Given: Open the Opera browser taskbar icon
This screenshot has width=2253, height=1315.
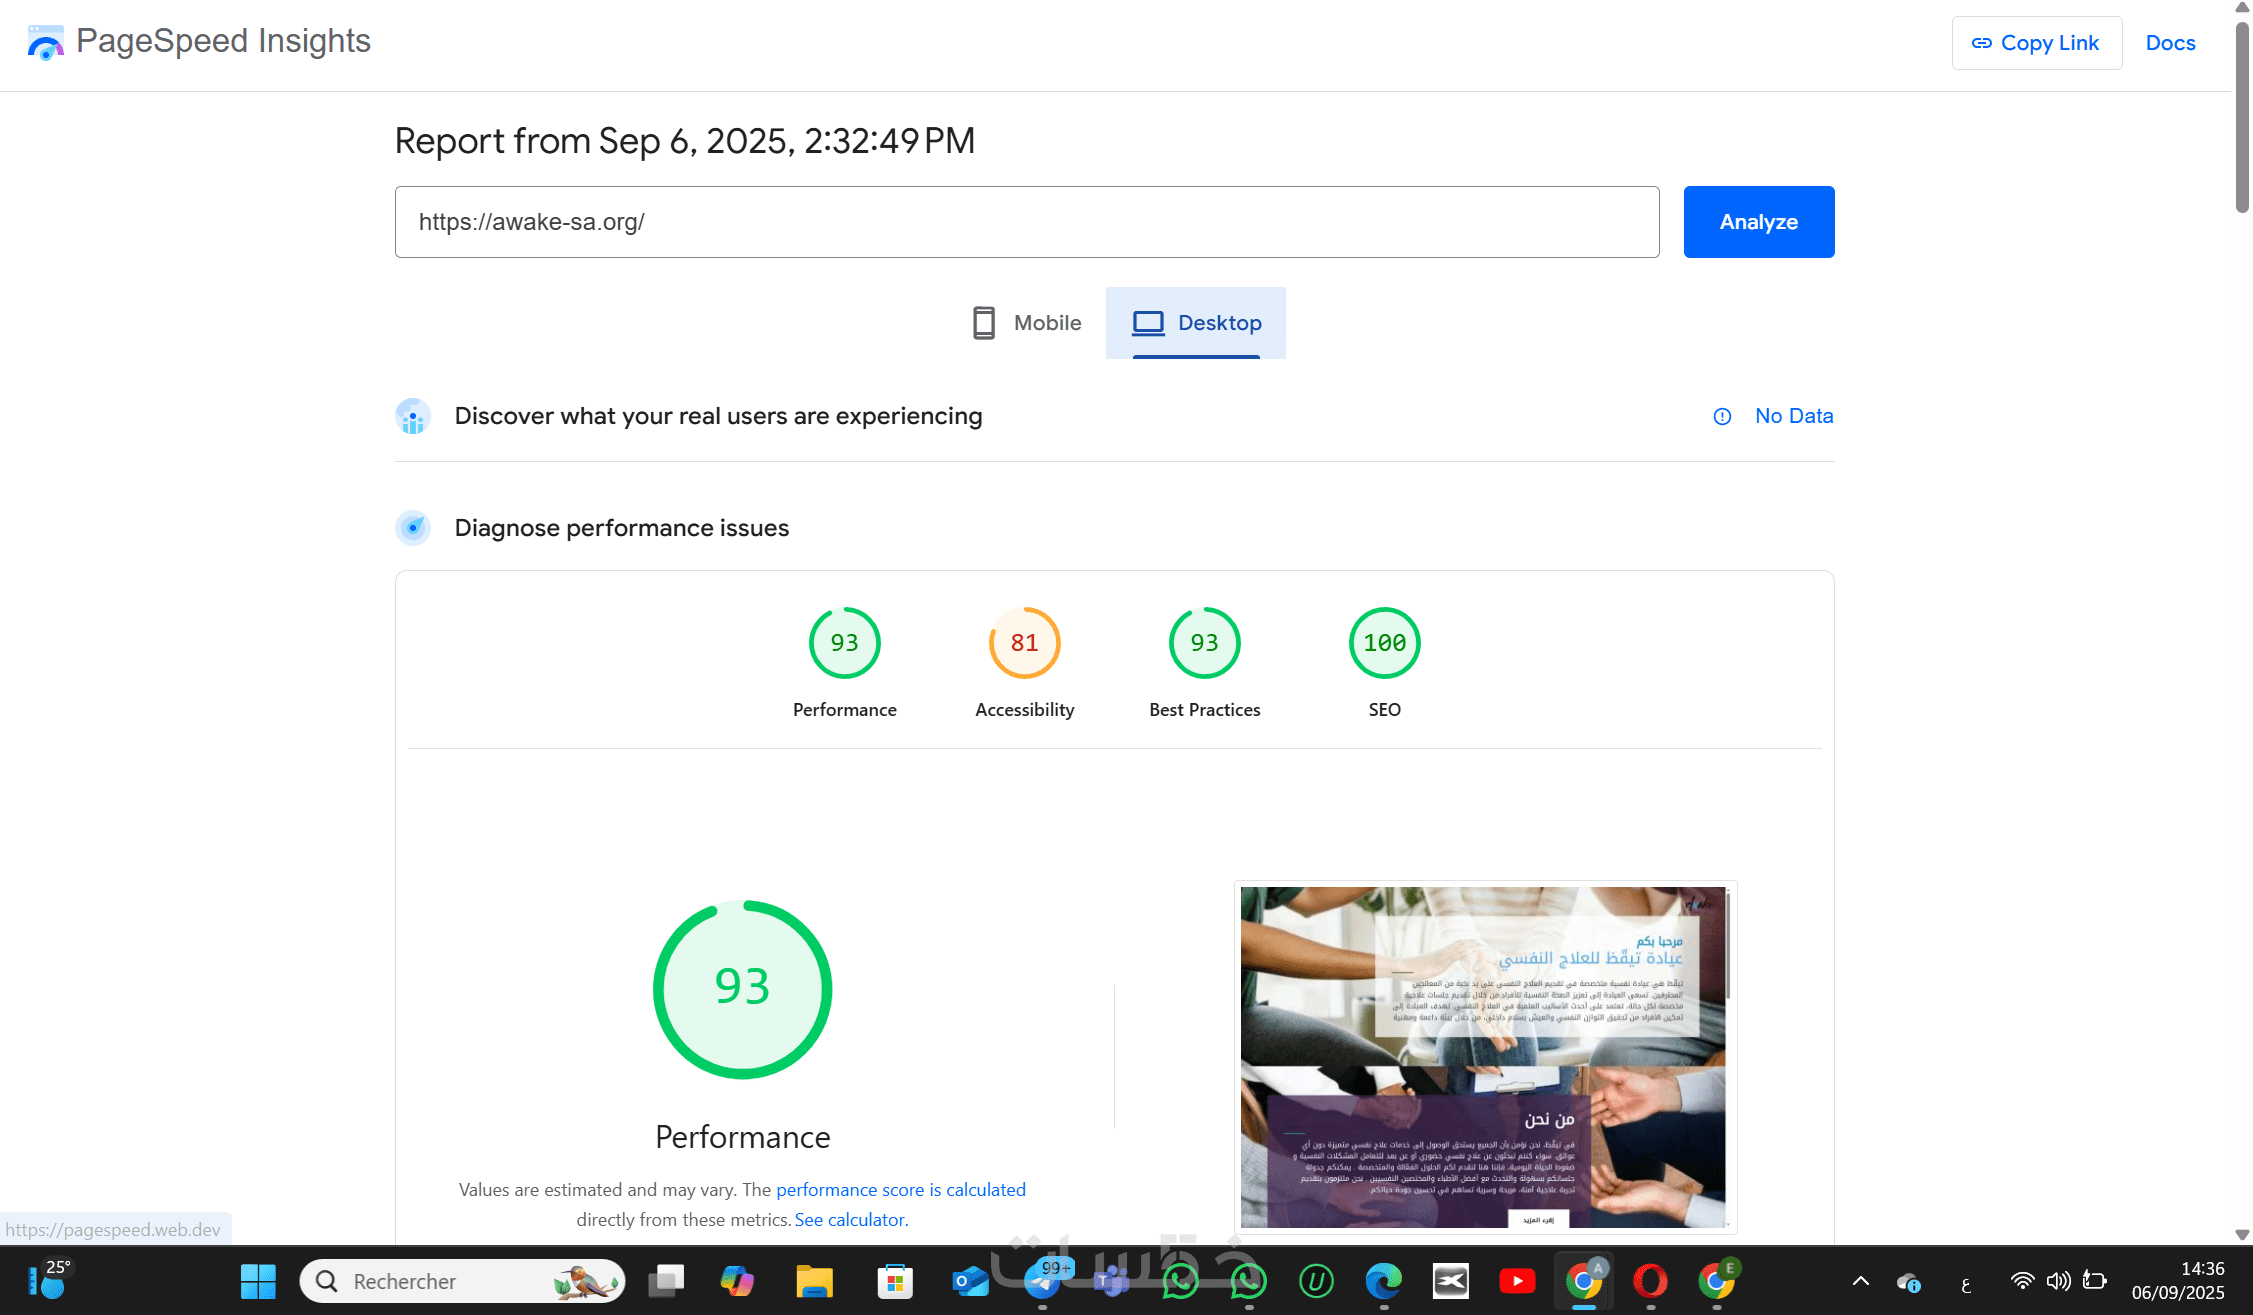Looking at the screenshot, I should [1650, 1281].
